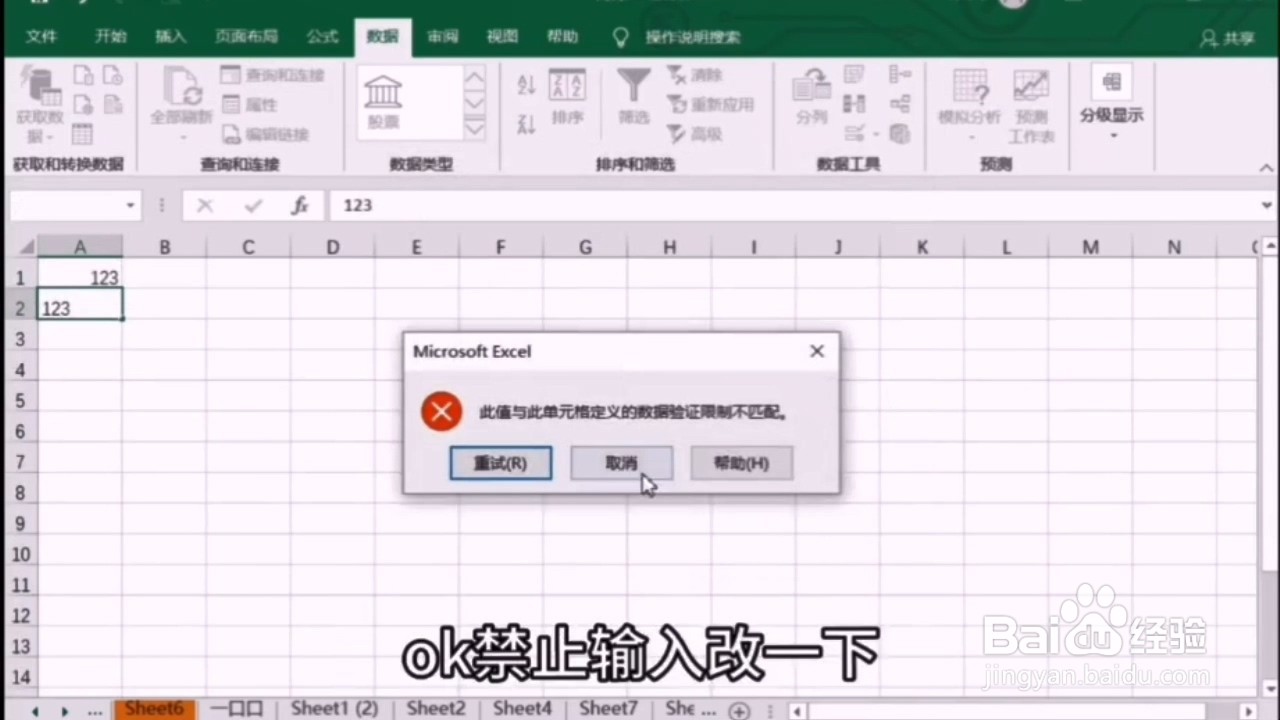Click the 帮助(H) help button
Viewport: 1280px width, 720px height.
tap(741, 463)
